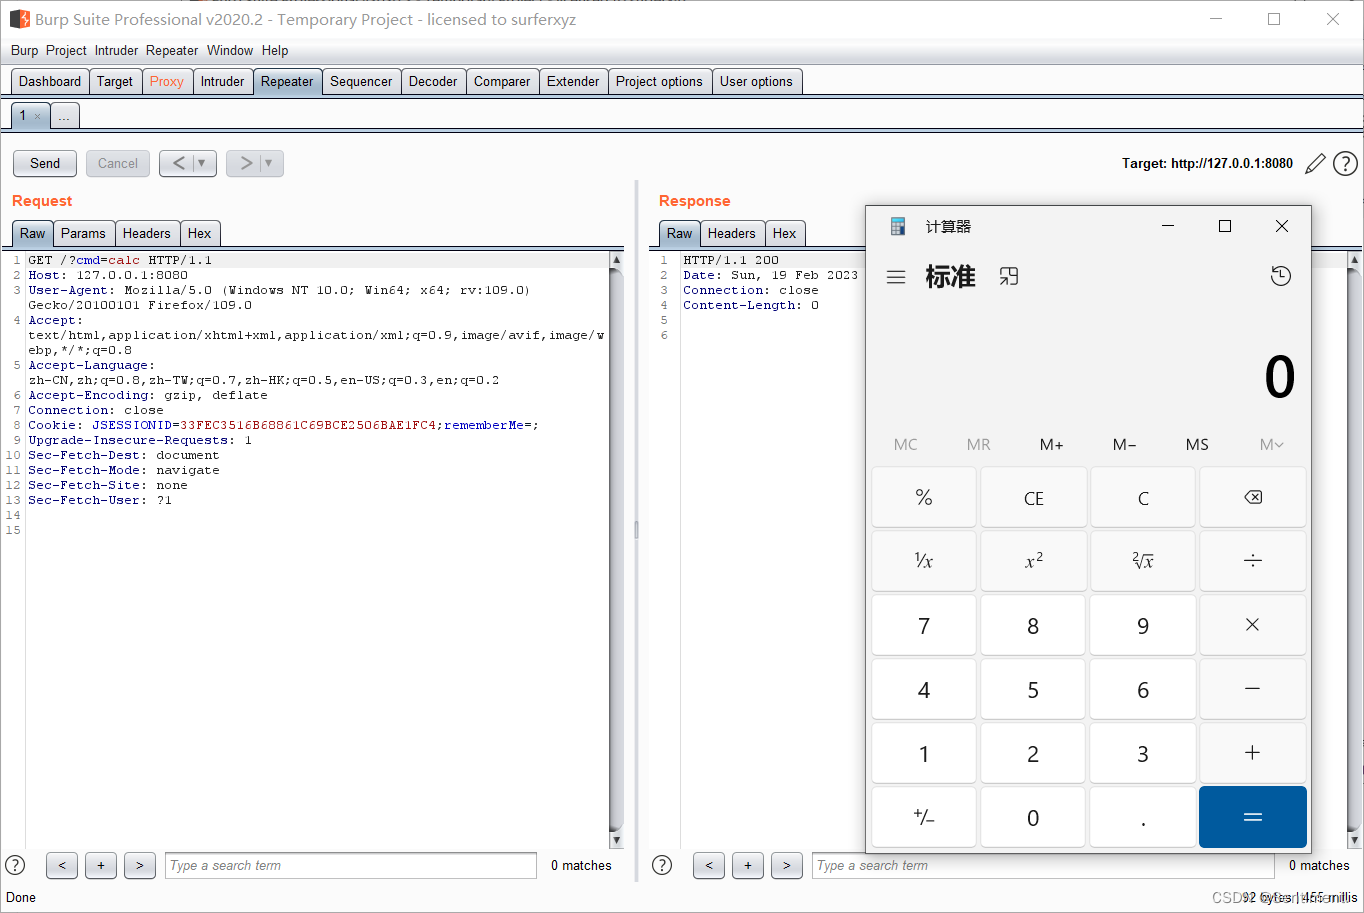
Task: Toggle calculator keep-on-top icon
Action: click(x=1009, y=276)
